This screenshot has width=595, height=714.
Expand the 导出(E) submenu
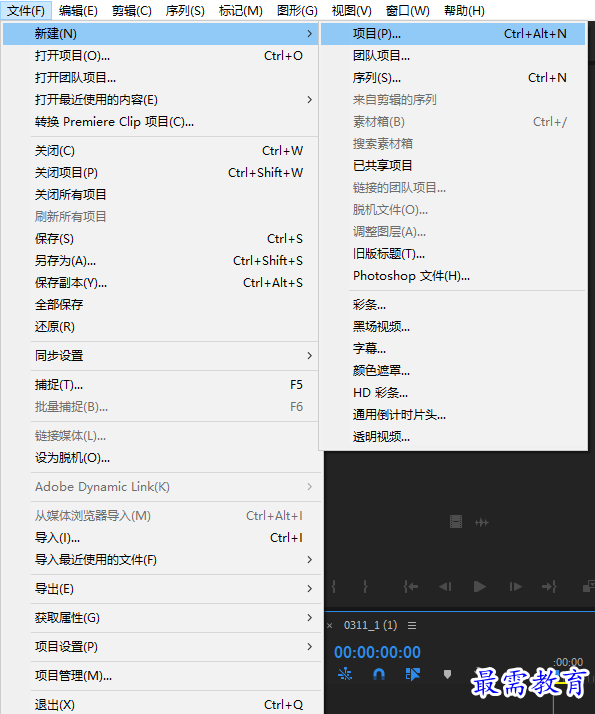310,588
